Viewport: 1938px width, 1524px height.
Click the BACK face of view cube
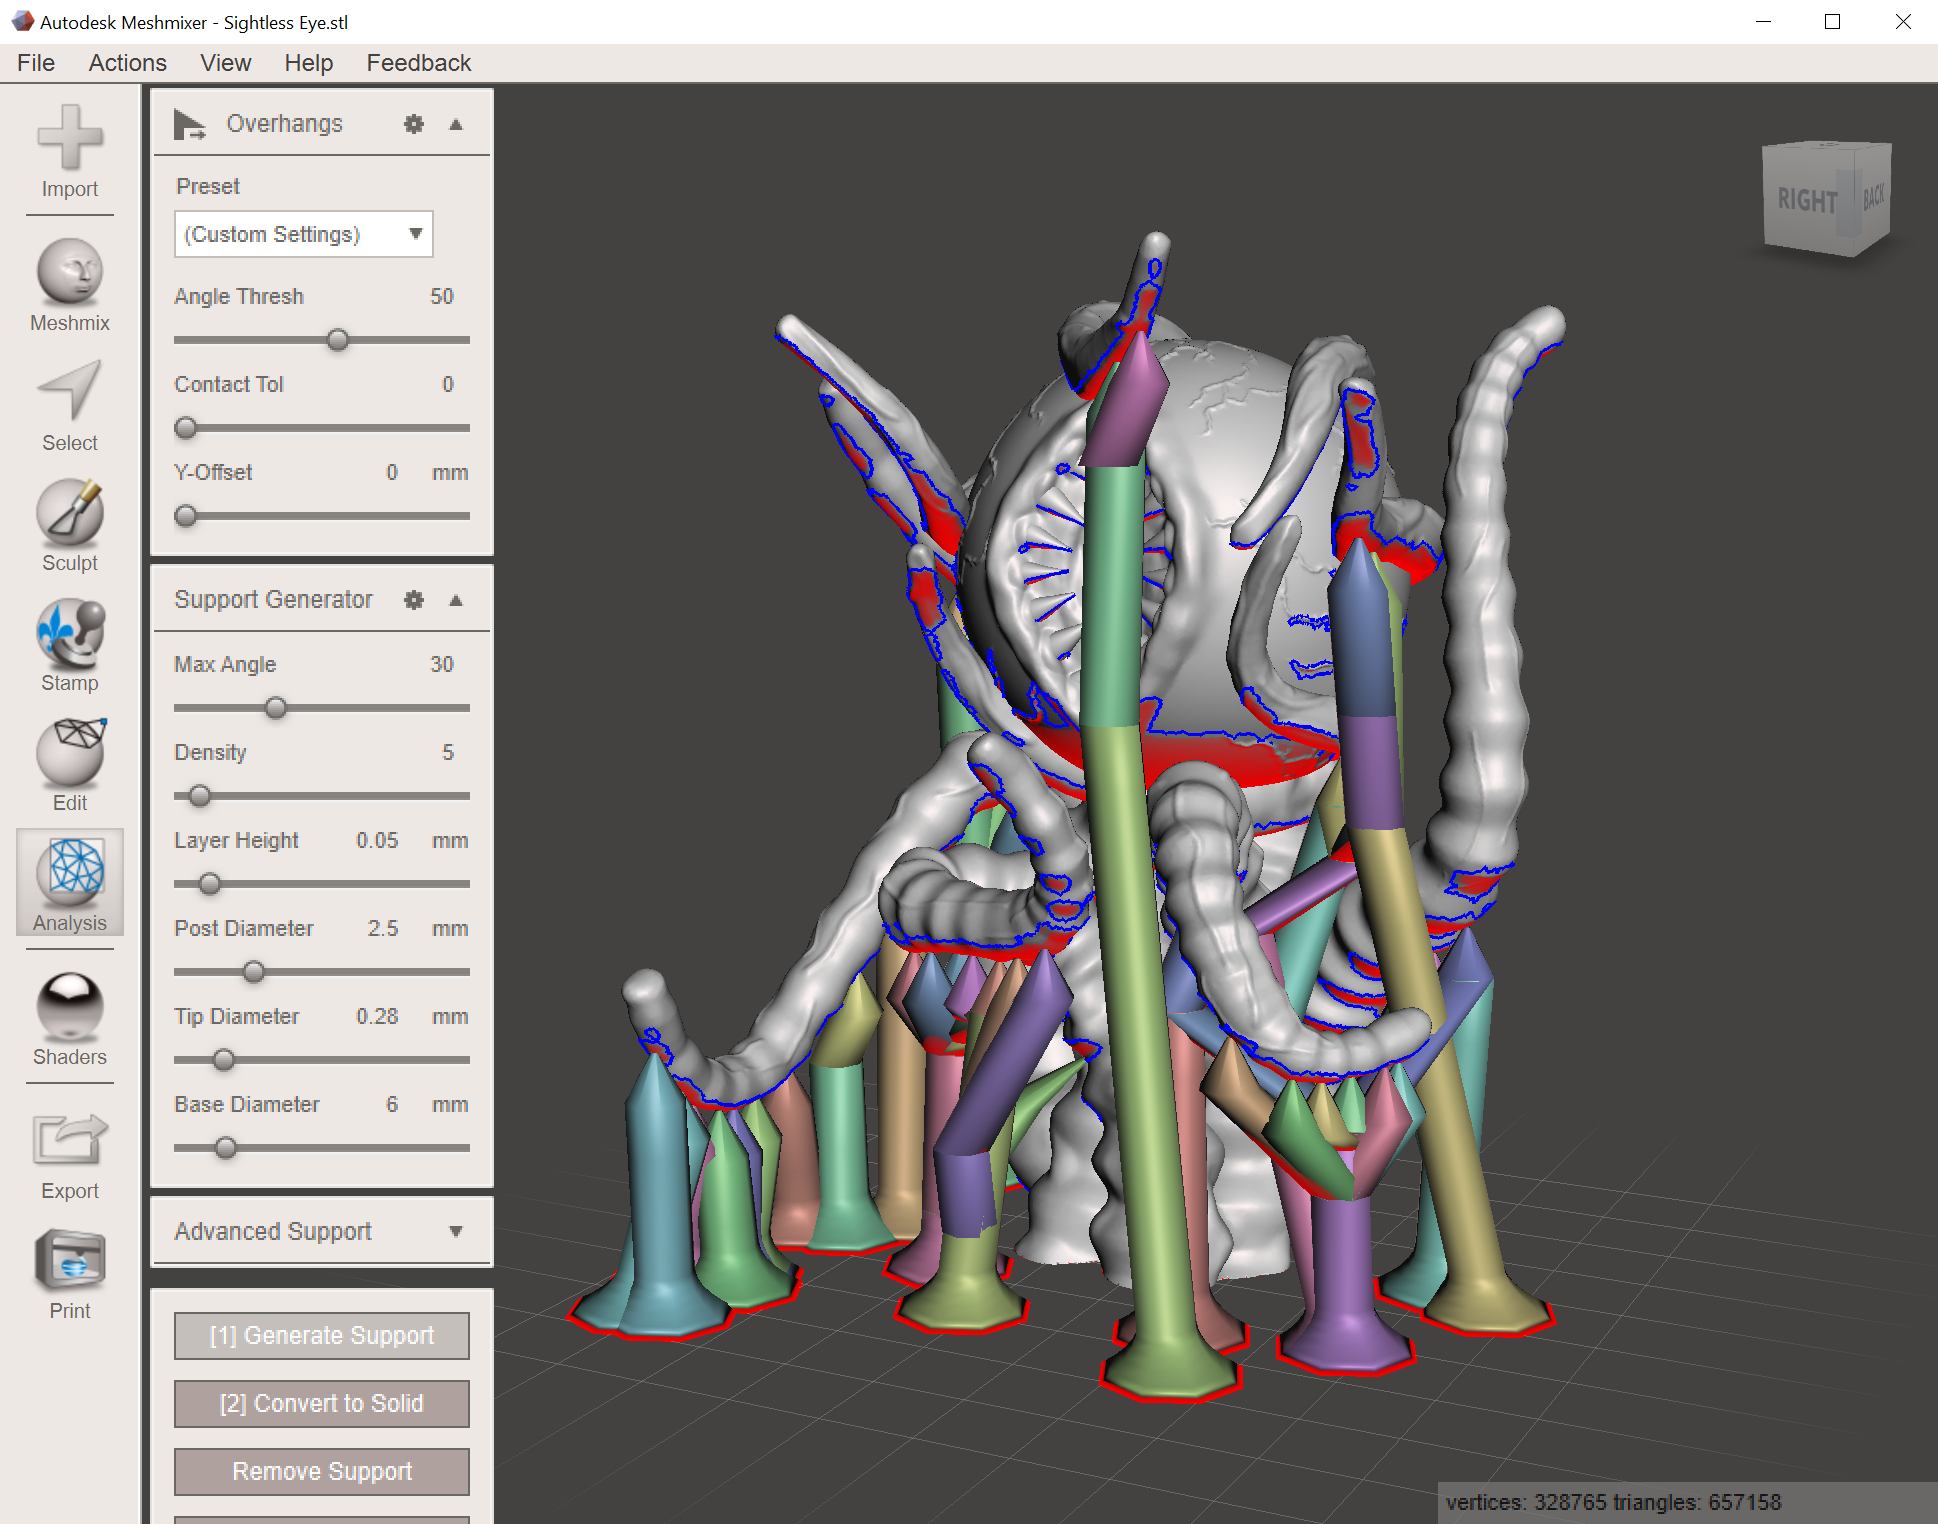[1873, 196]
